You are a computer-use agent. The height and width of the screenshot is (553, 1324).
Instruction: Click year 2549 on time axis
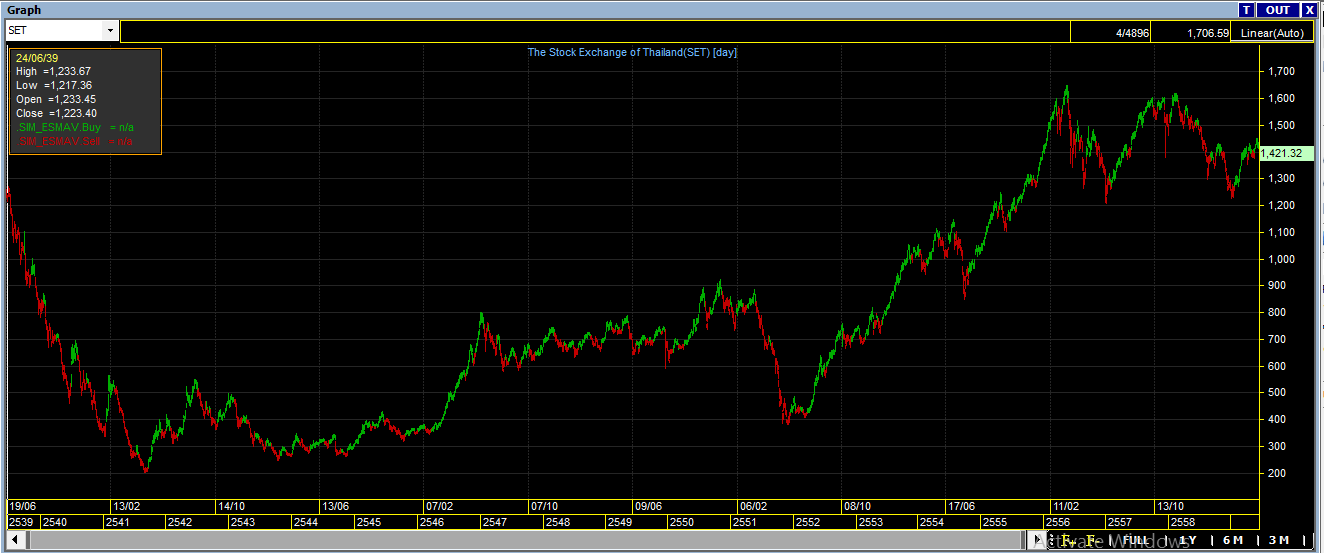[x=619, y=522]
